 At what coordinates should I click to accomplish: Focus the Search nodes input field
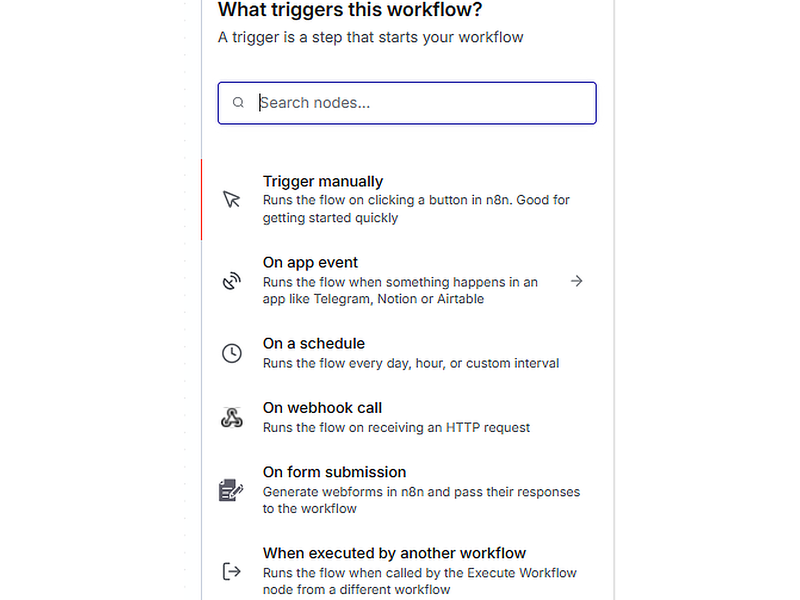click(407, 103)
